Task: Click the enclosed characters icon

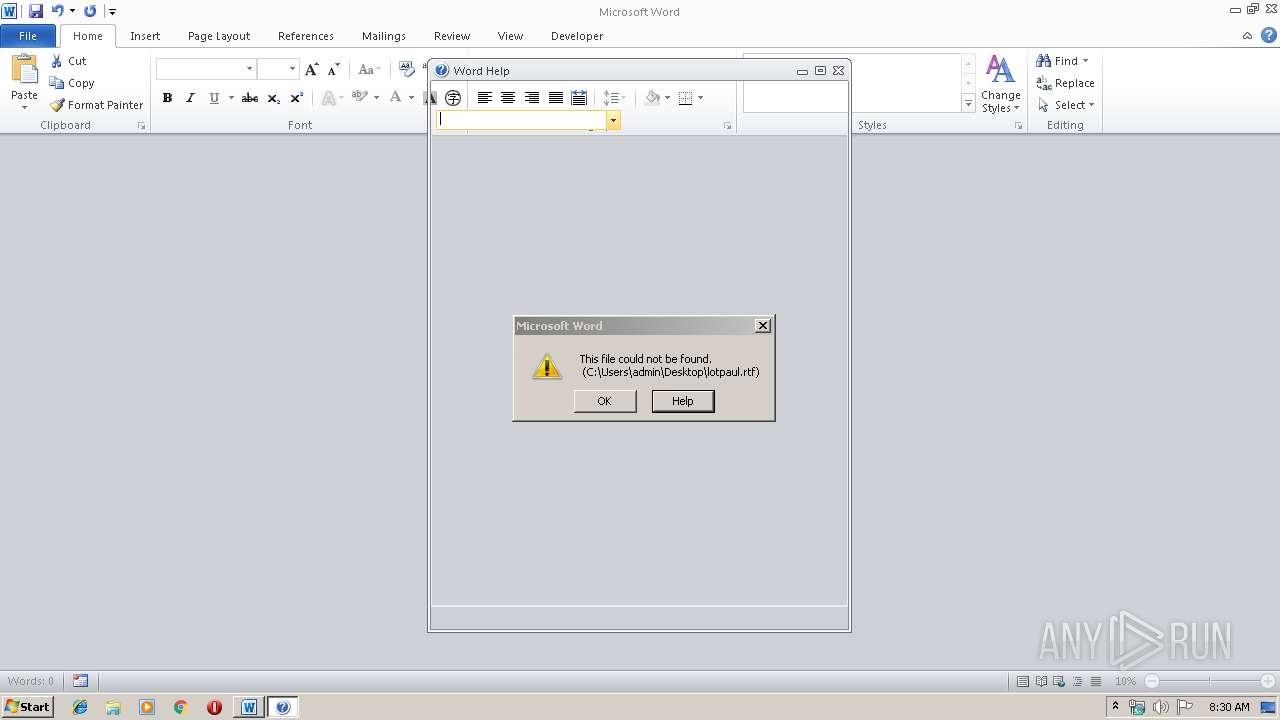Action: pyautogui.click(x=453, y=98)
